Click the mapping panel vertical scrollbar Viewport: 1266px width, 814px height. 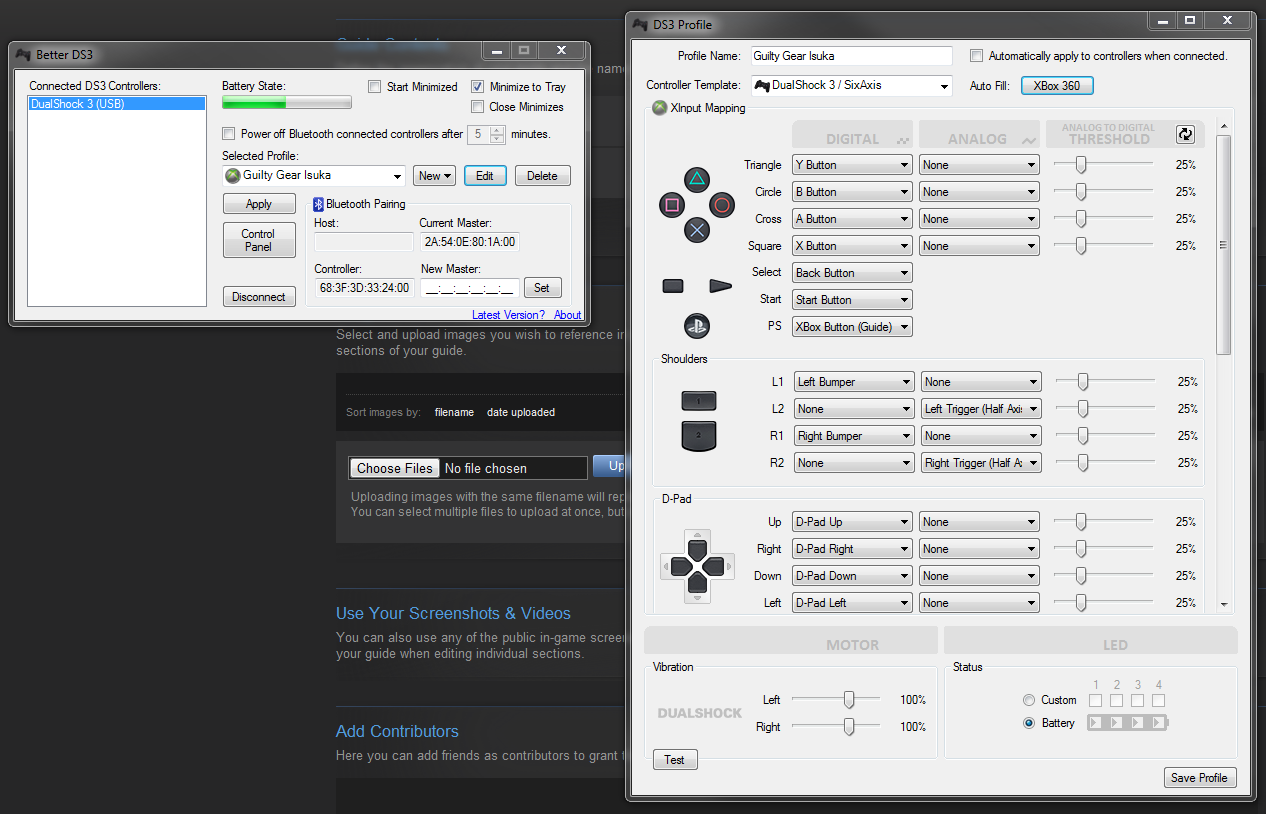[x=1224, y=247]
